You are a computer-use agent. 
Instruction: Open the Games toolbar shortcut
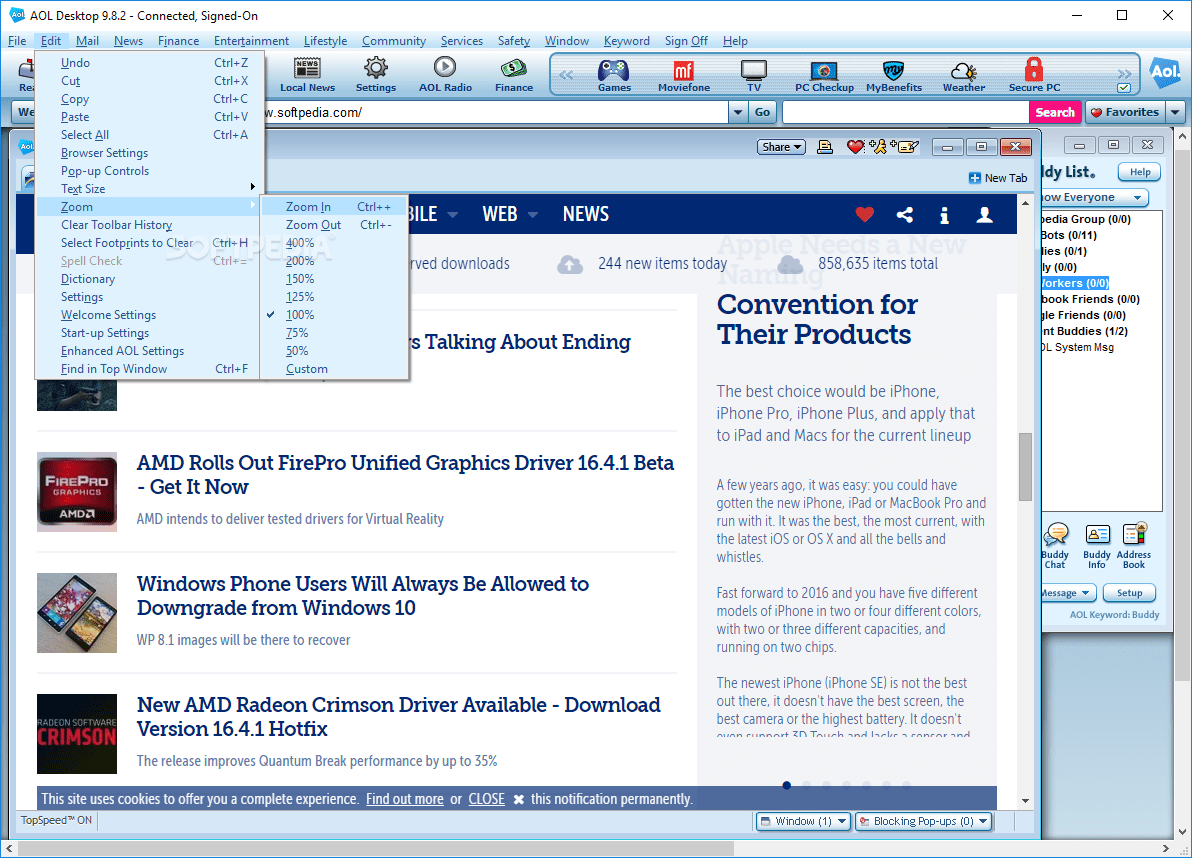pos(614,75)
